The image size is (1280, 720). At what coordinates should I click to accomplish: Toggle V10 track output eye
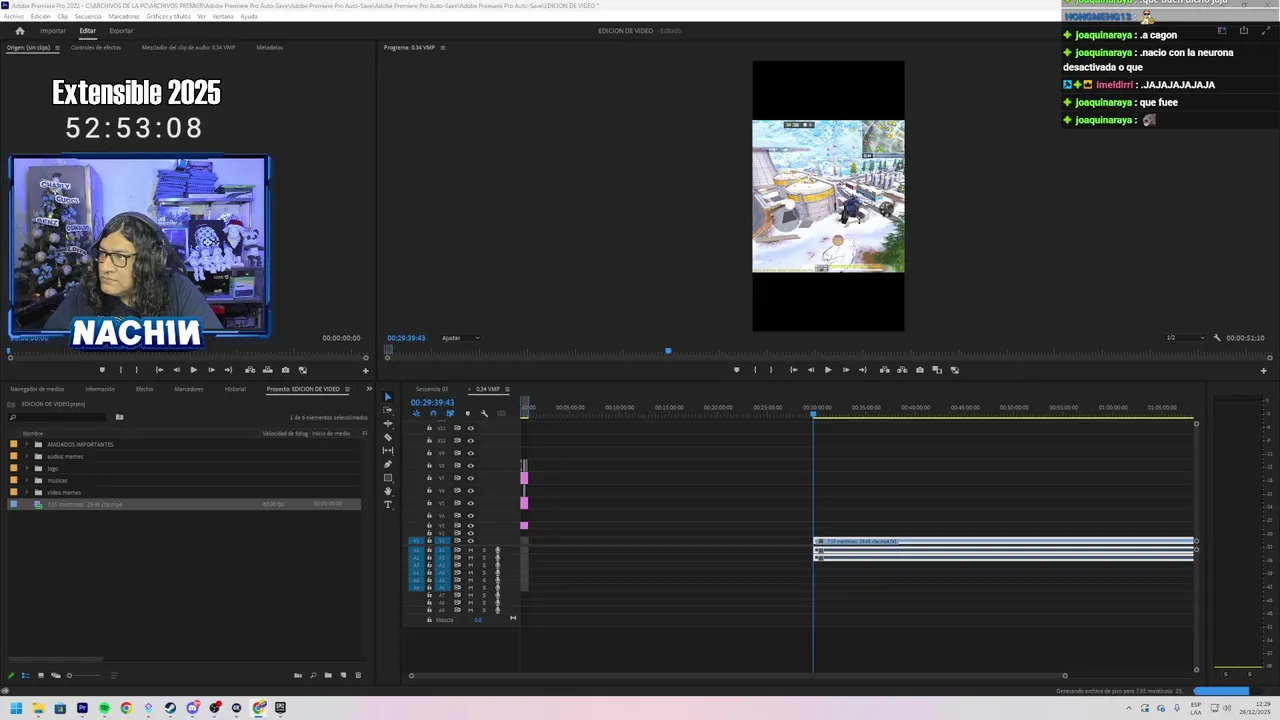pos(470,440)
